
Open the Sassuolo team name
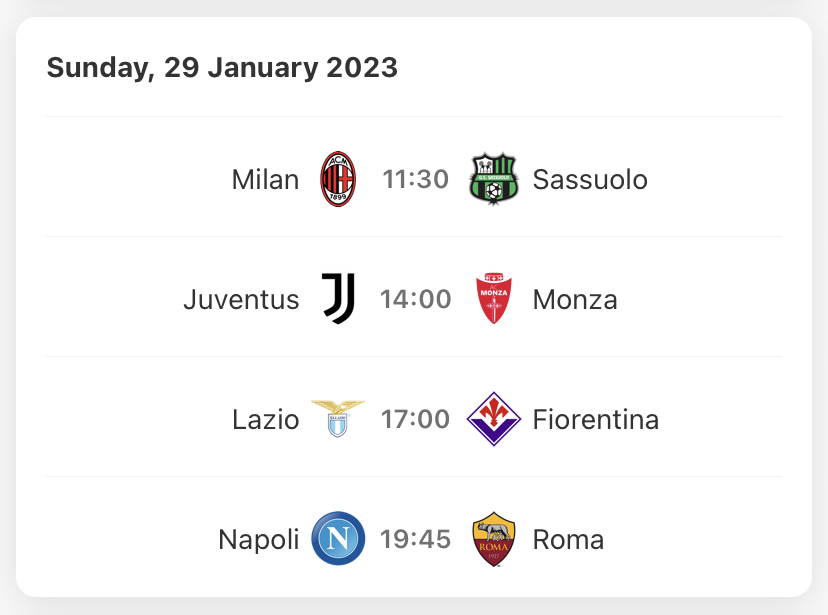pos(590,179)
